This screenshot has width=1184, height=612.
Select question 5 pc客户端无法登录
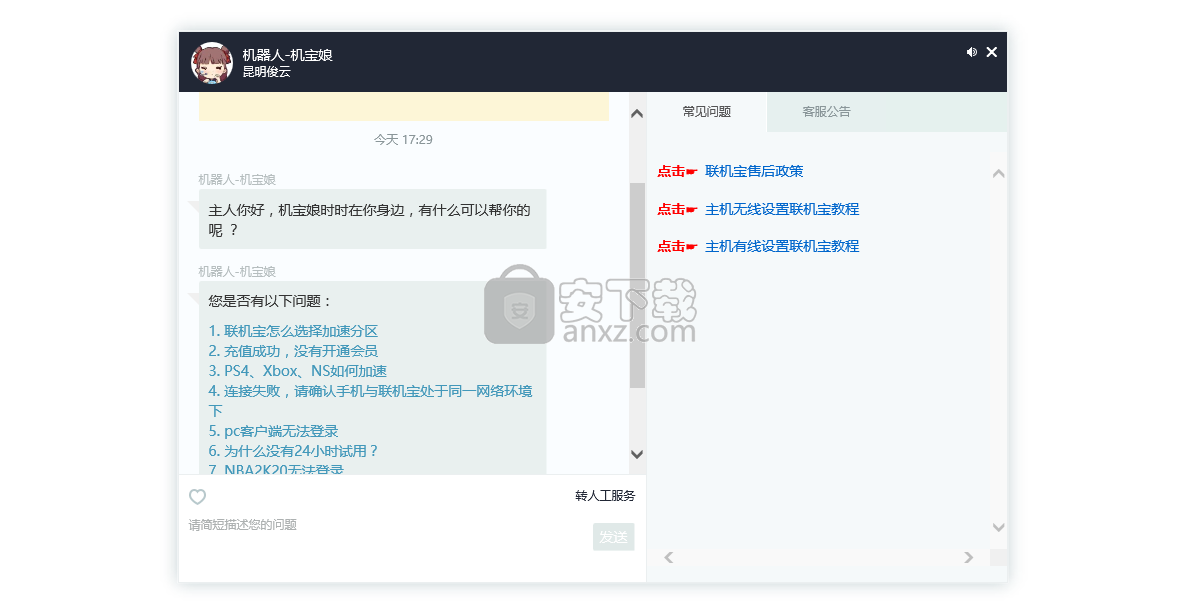tap(273, 431)
